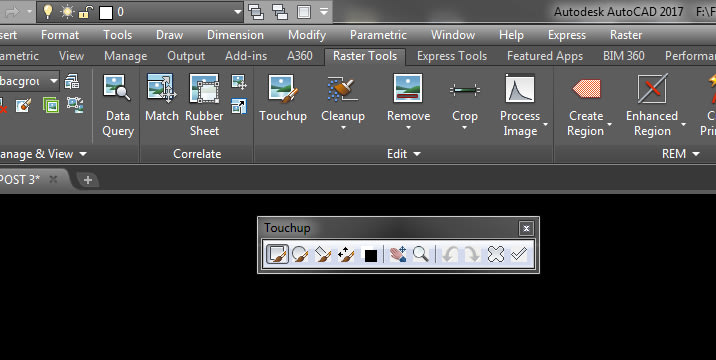Image resolution: width=716 pixels, height=360 pixels.
Task: Switch to the A360 ribbon tab
Action: tap(300, 56)
